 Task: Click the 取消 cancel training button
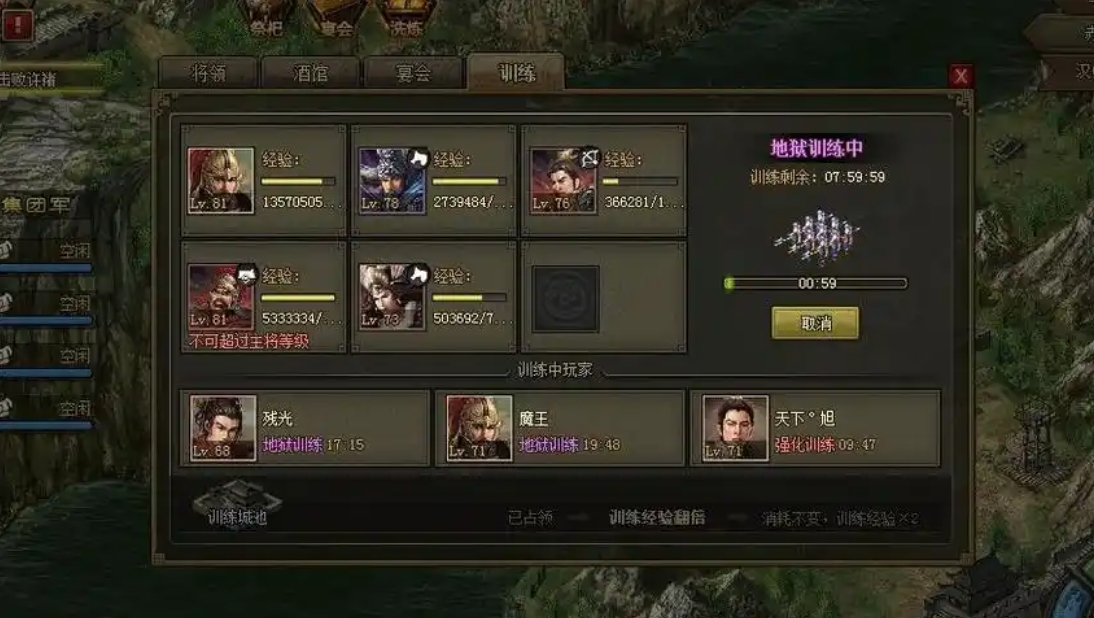[x=815, y=323]
